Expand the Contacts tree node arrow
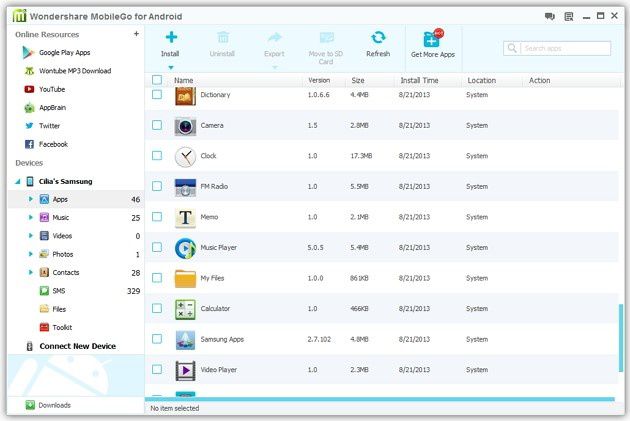630x421 pixels. [x=31, y=272]
